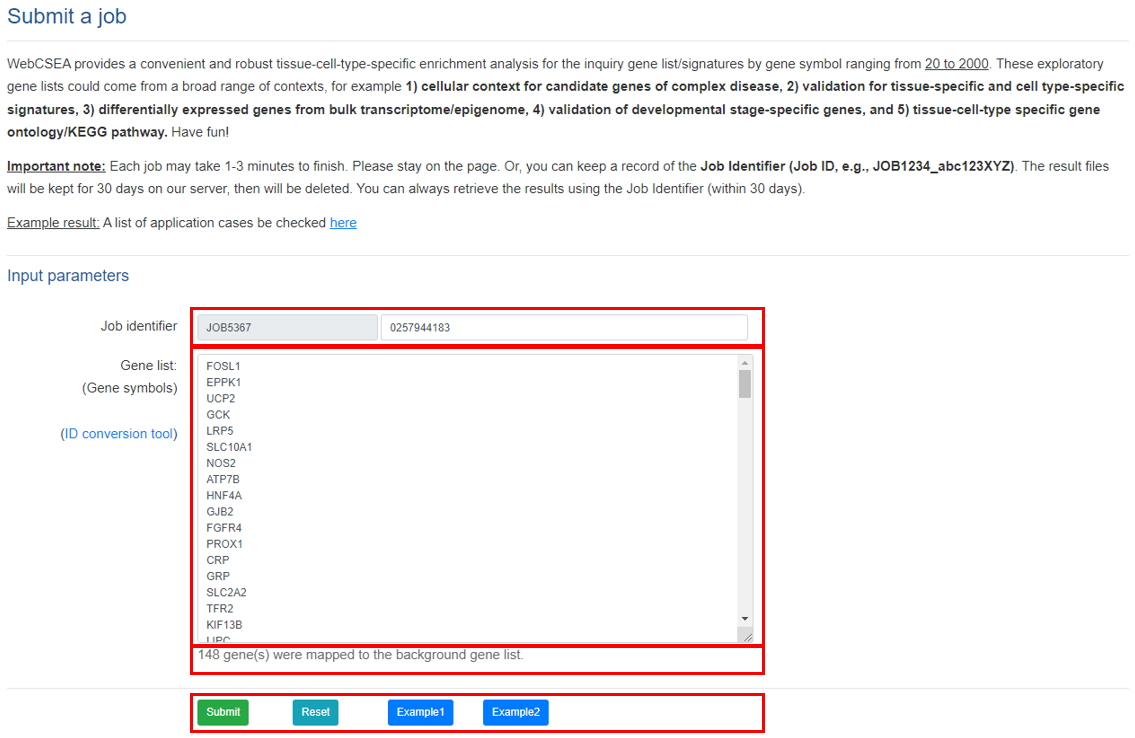Viewport: 1135px width, 738px height.
Task: Click the 'Submit a job' heading
Action: (67, 17)
